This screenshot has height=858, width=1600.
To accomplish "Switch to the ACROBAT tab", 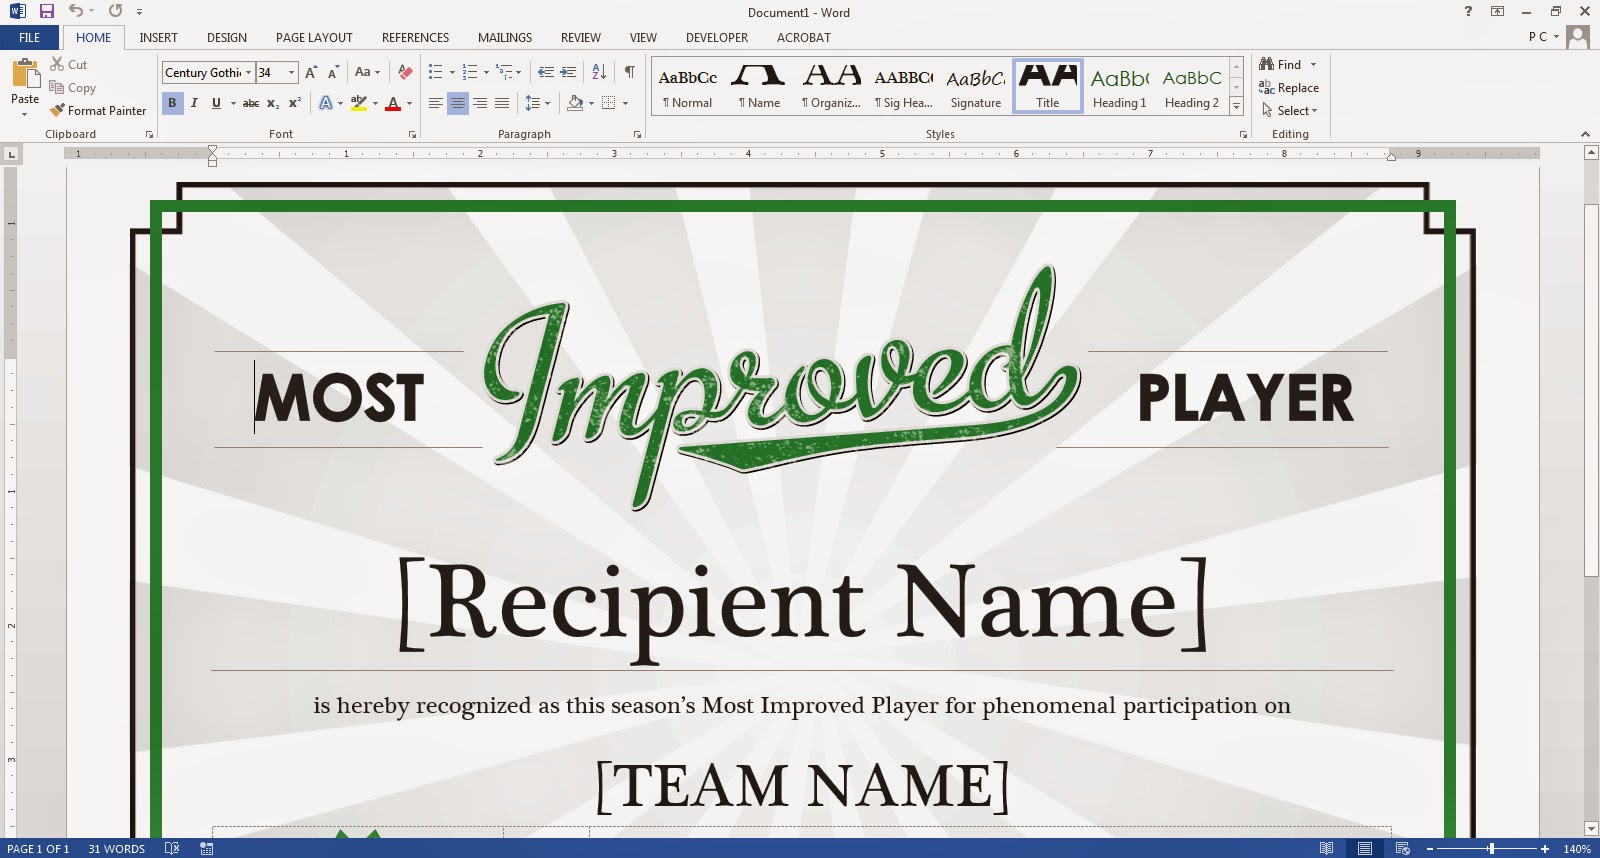I will click(803, 37).
